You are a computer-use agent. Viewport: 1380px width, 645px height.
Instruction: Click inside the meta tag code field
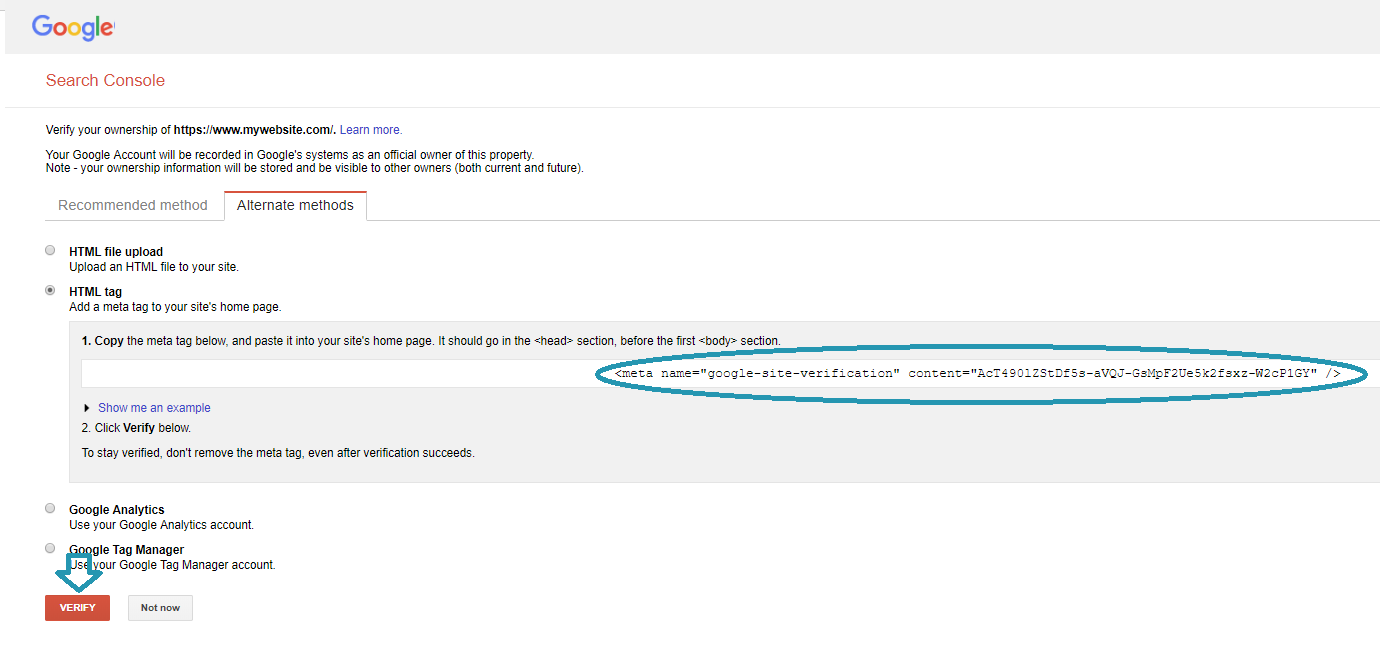click(731, 373)
